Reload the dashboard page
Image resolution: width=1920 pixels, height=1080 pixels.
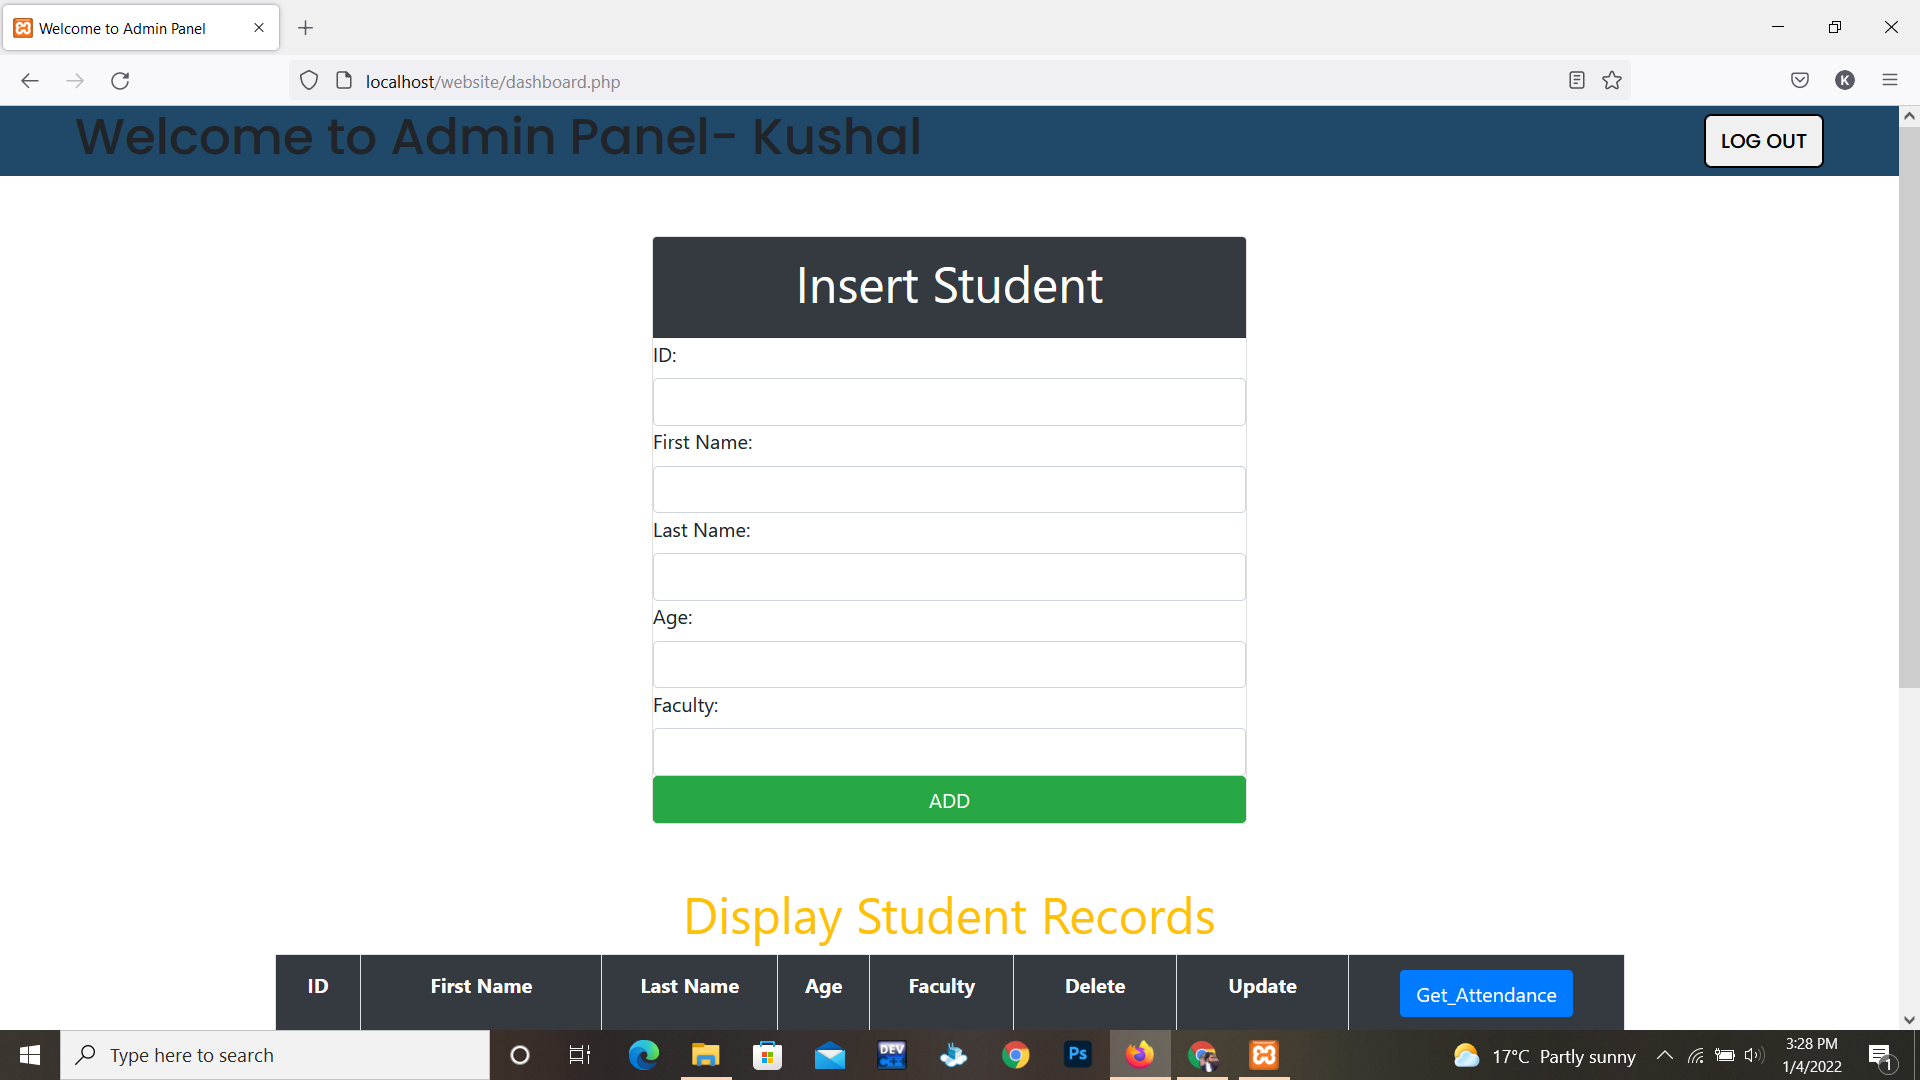(120, 81)
